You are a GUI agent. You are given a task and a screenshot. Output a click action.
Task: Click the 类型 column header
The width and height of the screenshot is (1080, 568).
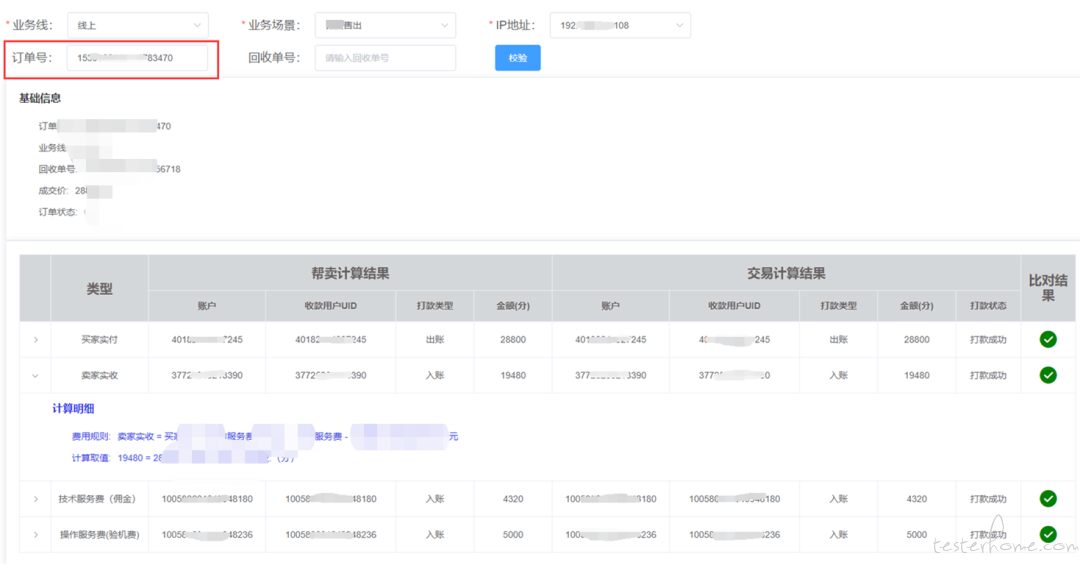tap(99, 289)
